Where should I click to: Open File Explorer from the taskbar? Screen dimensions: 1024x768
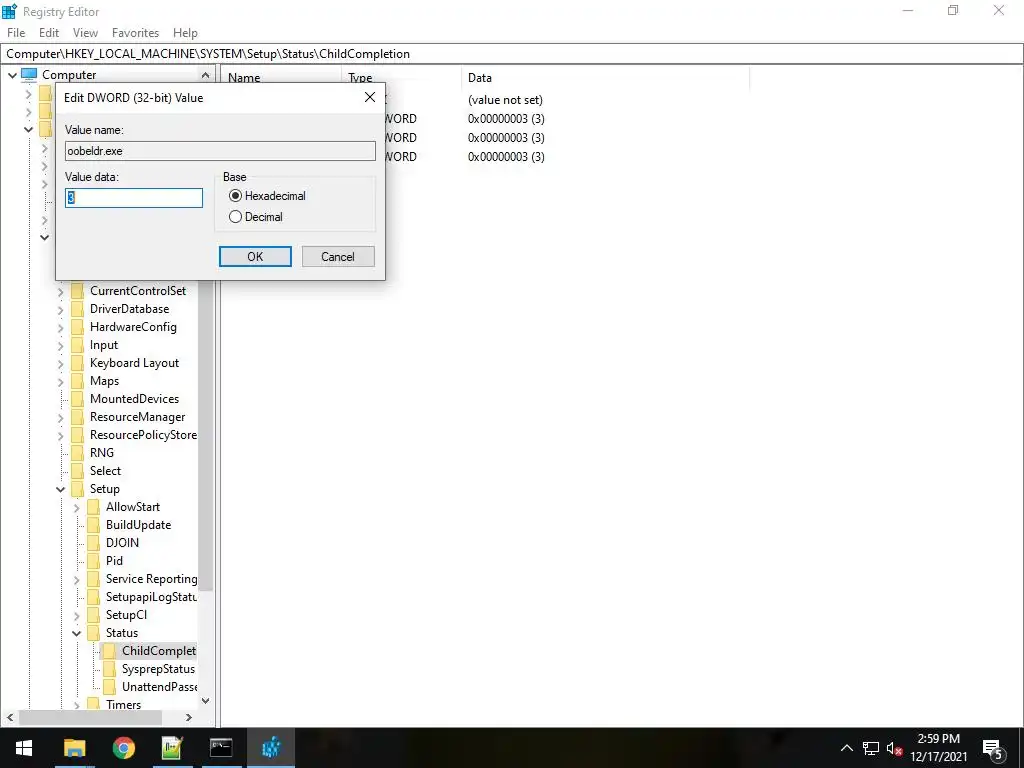pyautogui.click(x=74, y=748)
